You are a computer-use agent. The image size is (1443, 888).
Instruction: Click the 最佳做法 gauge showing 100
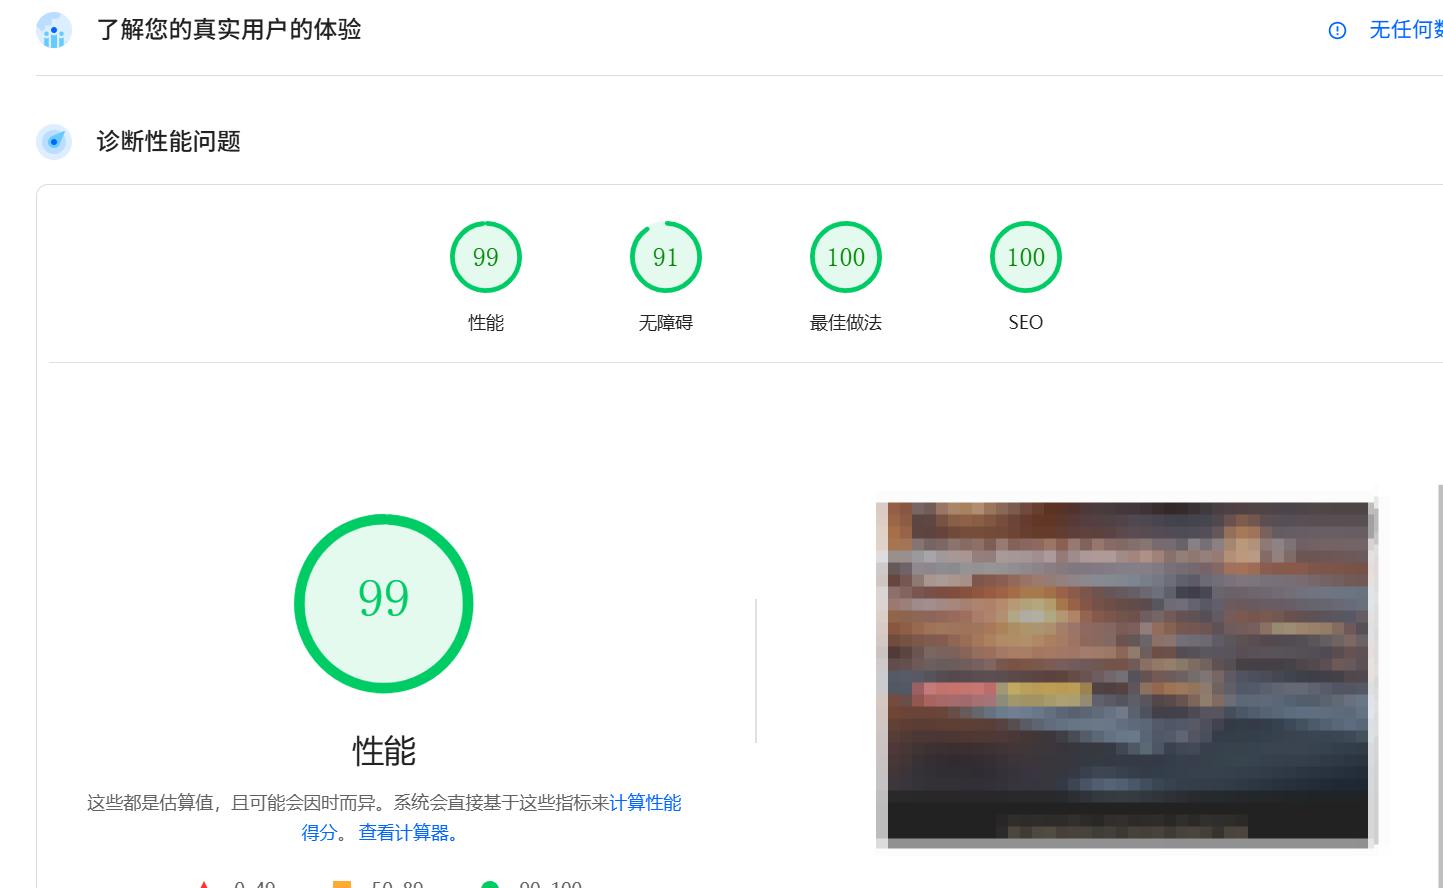(x=846, y=257)
